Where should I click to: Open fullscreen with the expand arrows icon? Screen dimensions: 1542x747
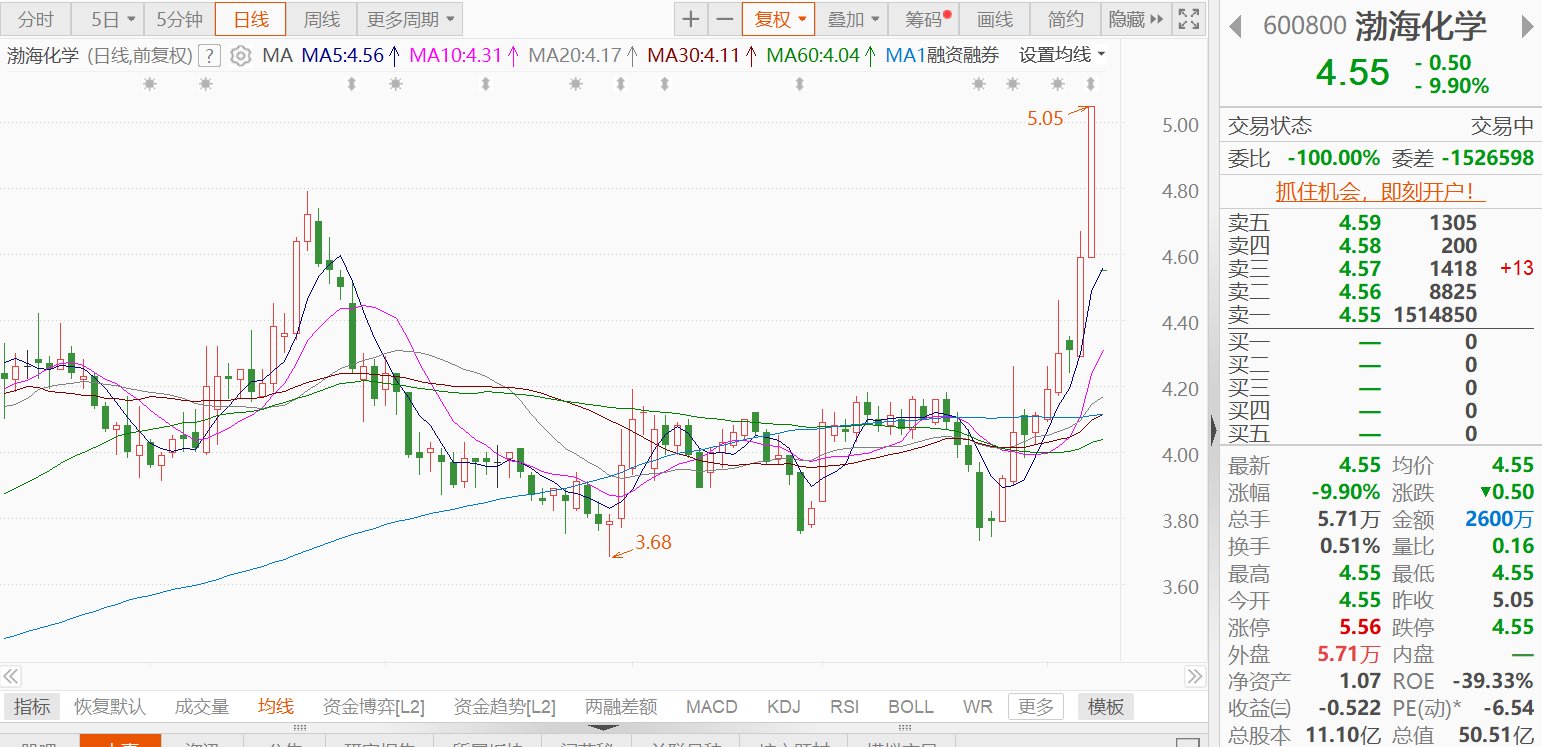point(1188,19)
